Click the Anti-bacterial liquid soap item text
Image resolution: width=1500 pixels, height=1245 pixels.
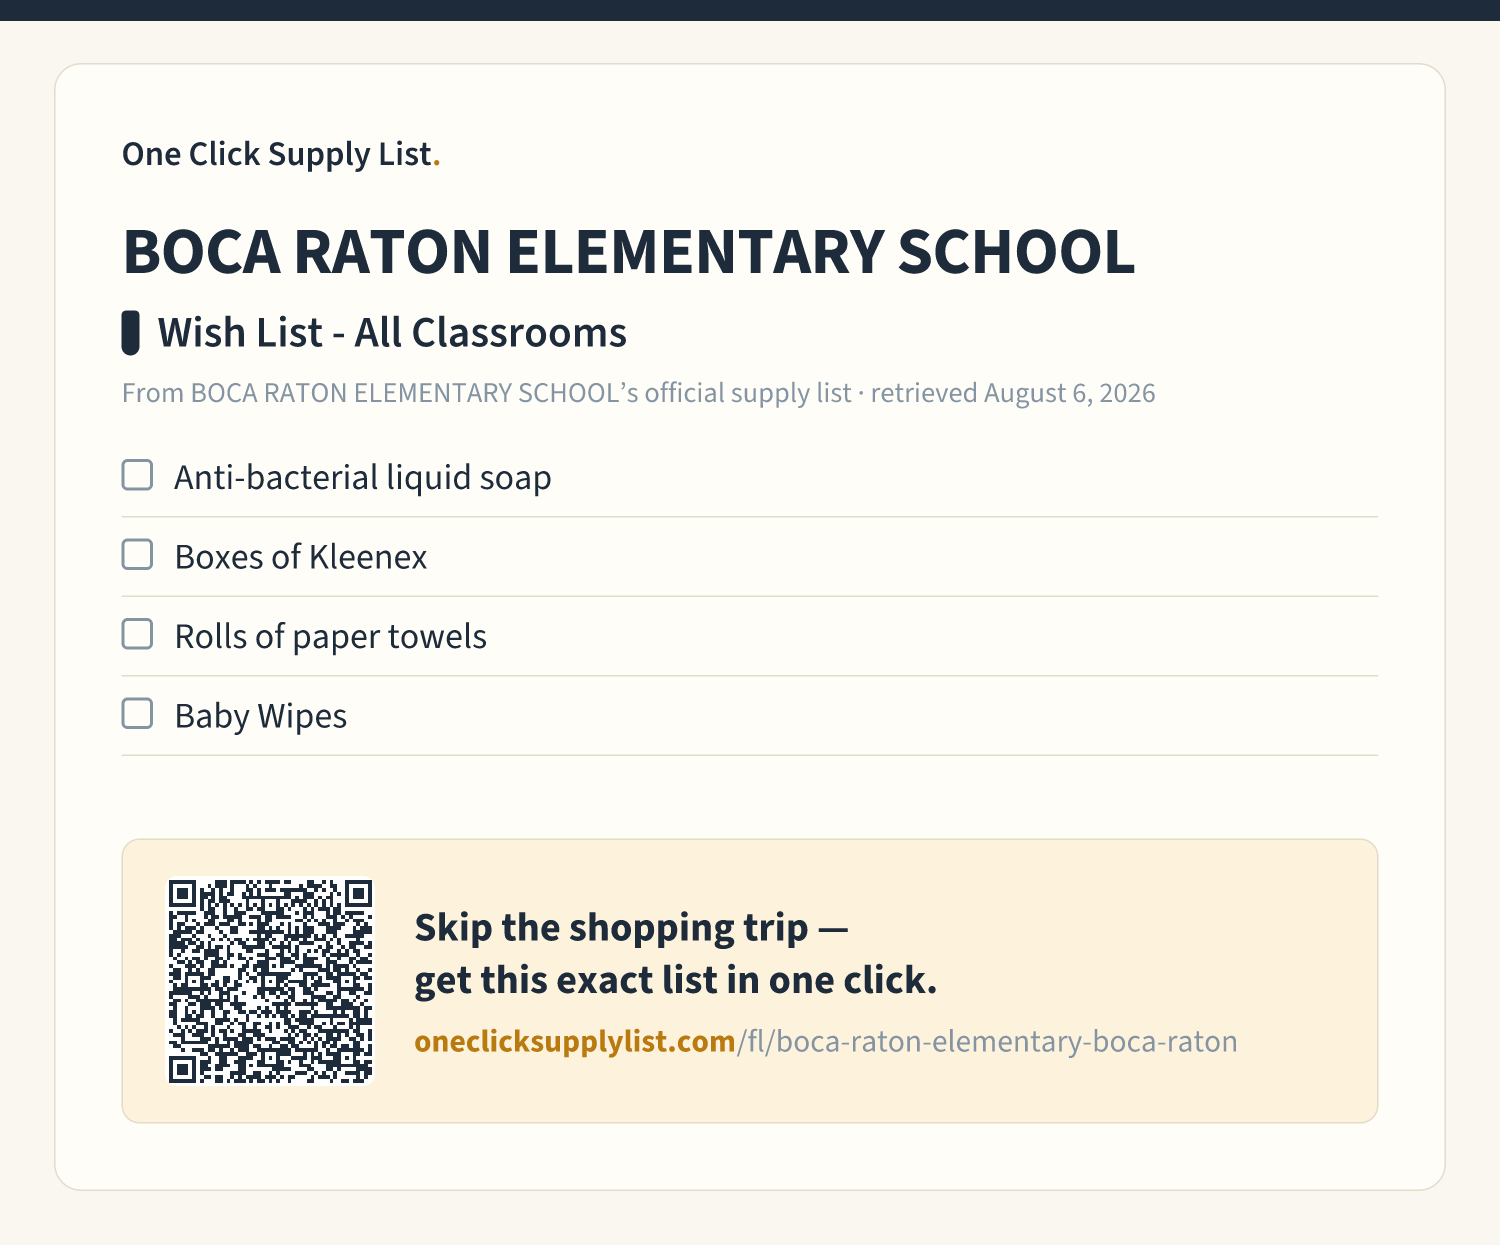click(363, 478)
